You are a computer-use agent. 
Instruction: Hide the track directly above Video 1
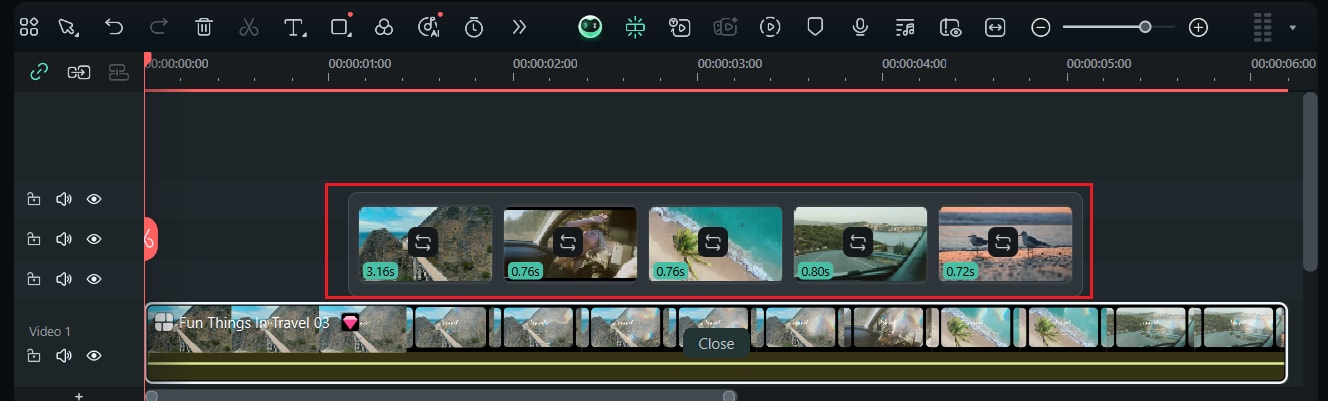click(94, 278)
